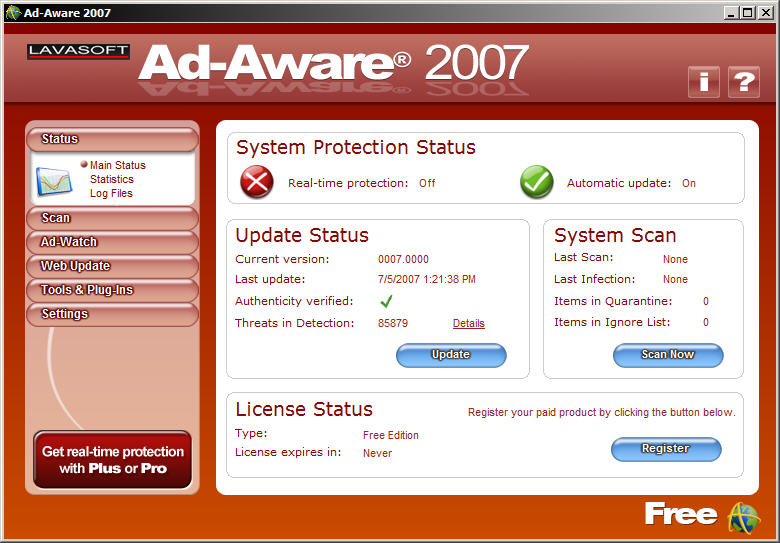Select Log Files sub-item
780x543 pixels.
coord(111,193)
